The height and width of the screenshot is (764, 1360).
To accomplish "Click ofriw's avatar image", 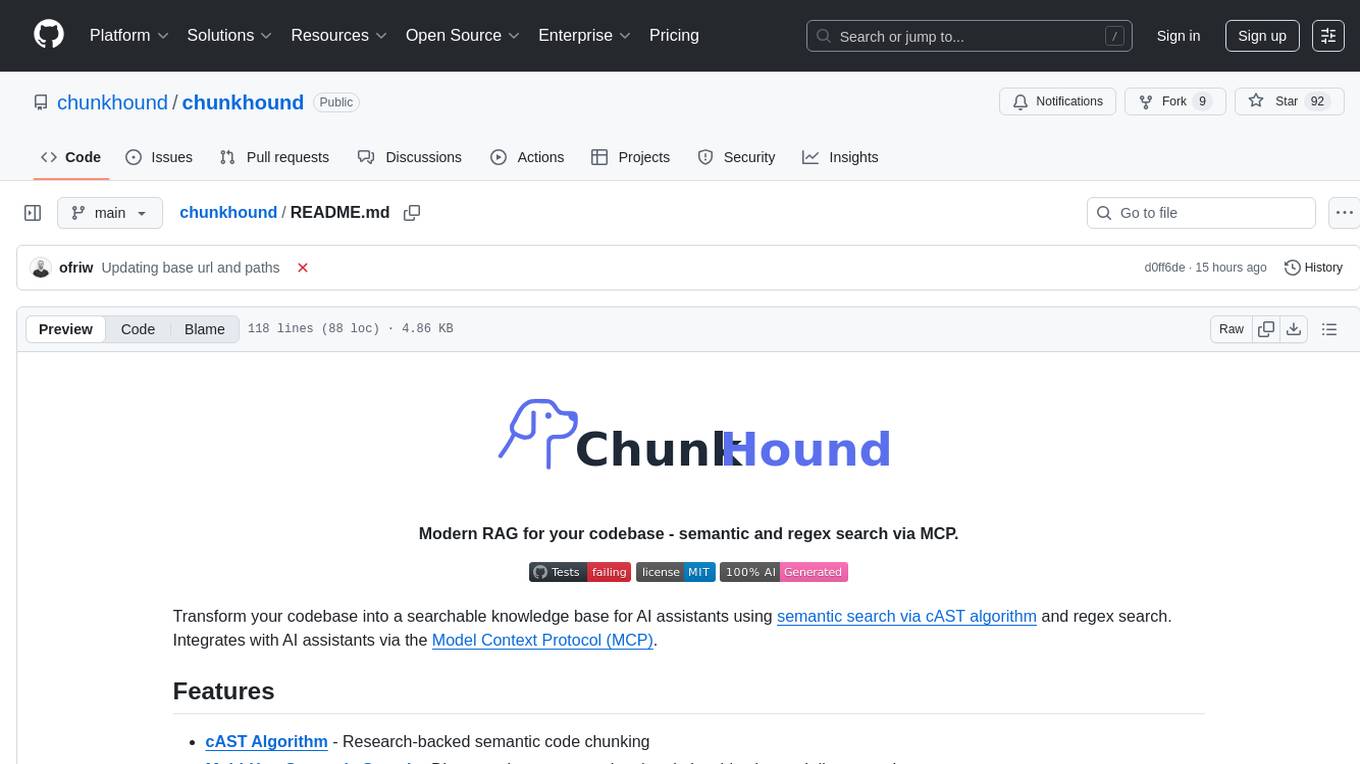I will click(x=41, y=268).
